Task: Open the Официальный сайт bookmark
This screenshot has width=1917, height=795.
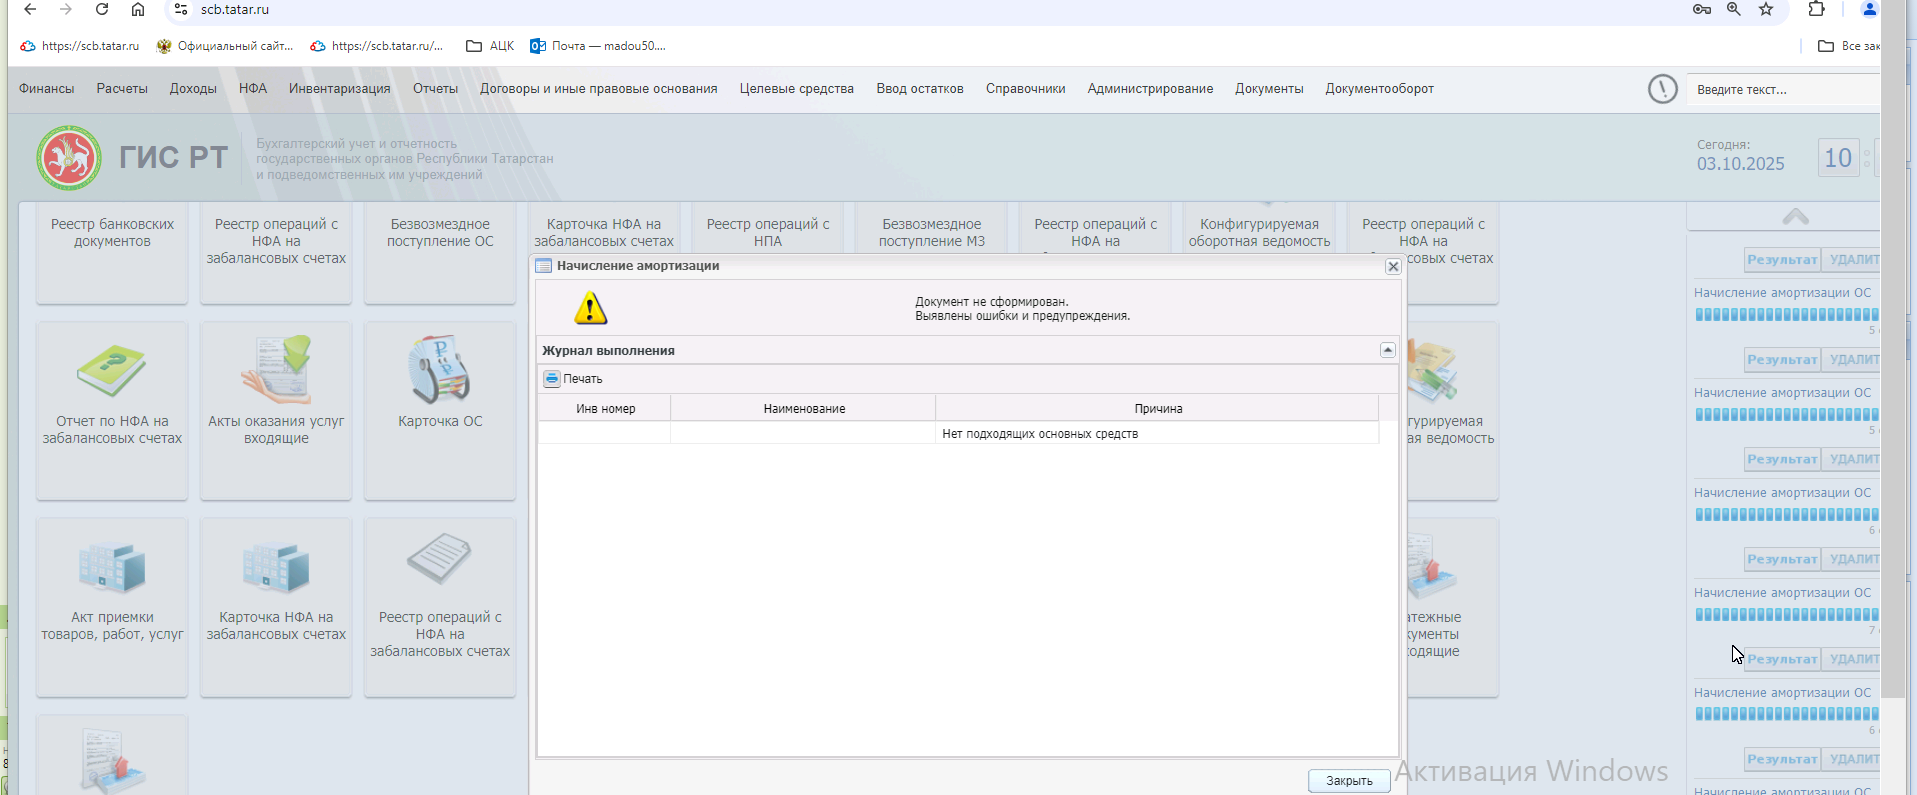Action: pos(225,46)
